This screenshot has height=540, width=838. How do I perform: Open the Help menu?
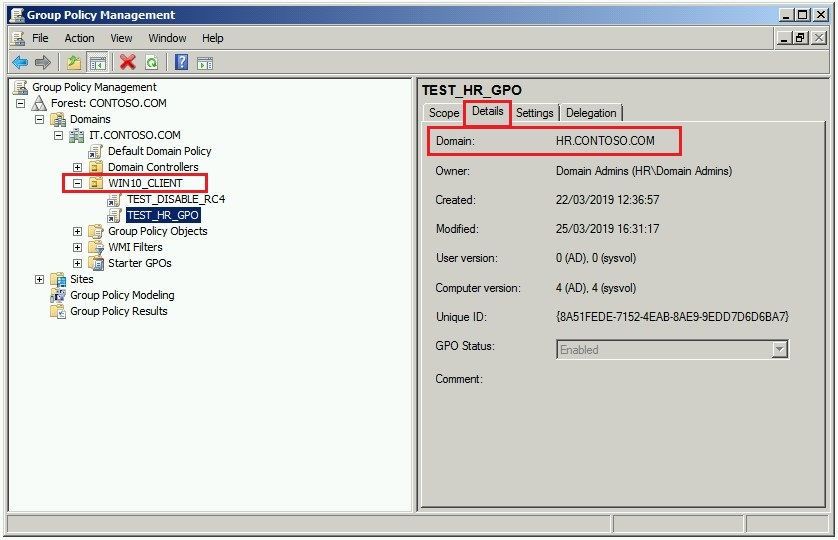(213, 38)
